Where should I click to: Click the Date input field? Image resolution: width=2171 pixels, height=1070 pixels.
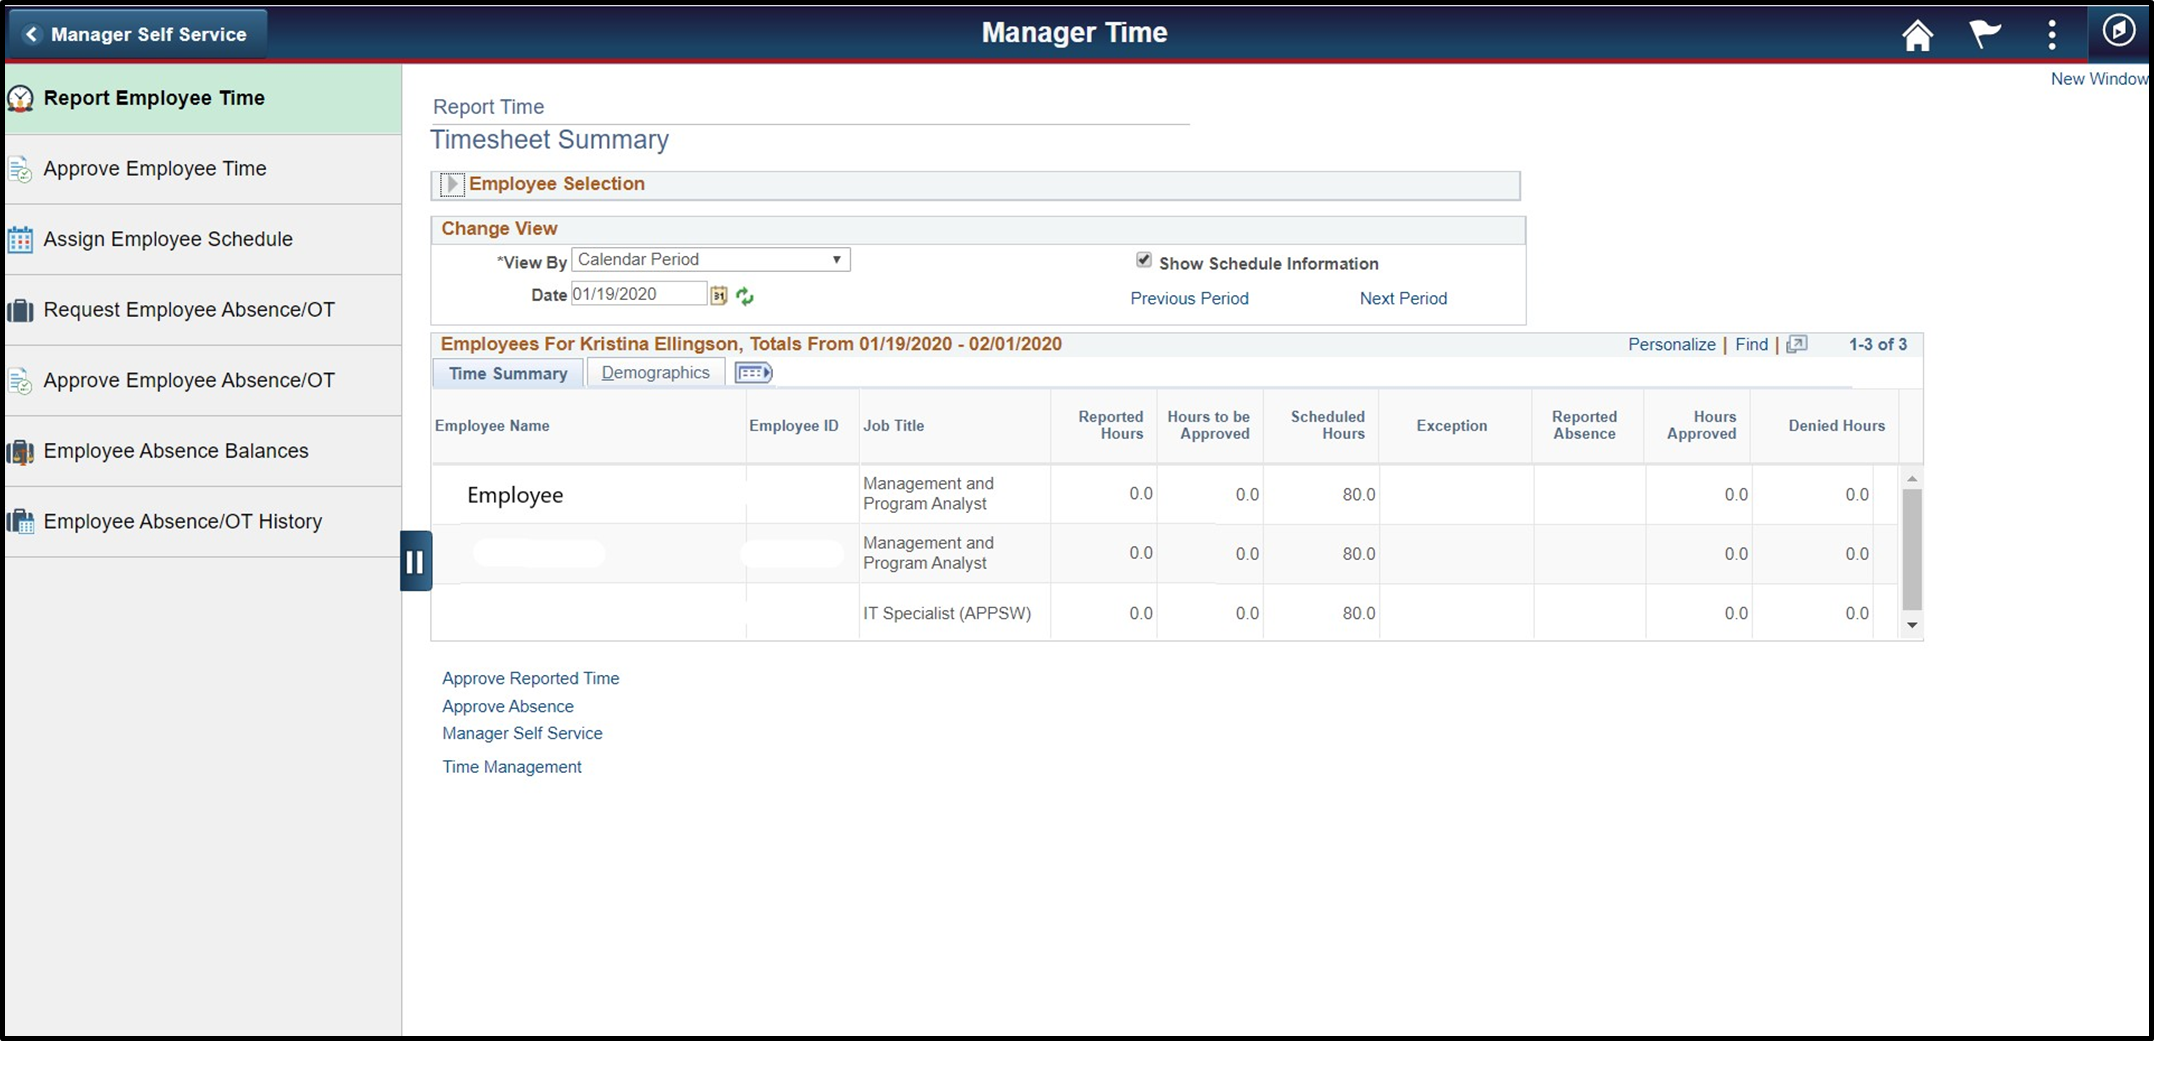(638, 294)
